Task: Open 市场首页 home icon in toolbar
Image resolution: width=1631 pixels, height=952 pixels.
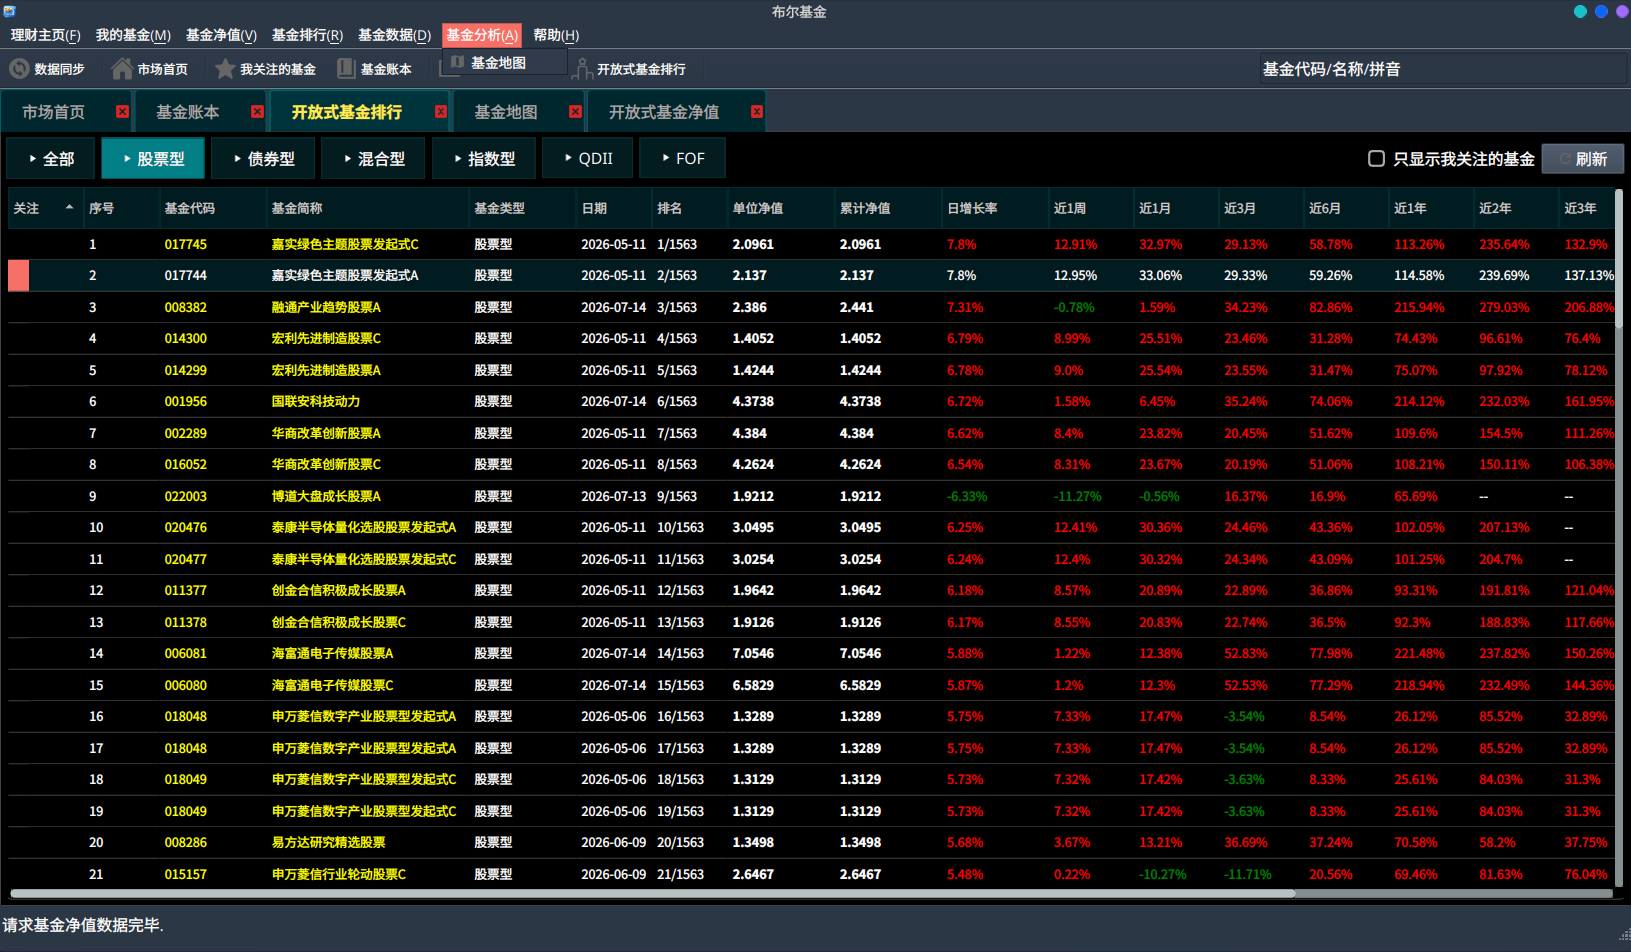Action: (x=122, y=69)
